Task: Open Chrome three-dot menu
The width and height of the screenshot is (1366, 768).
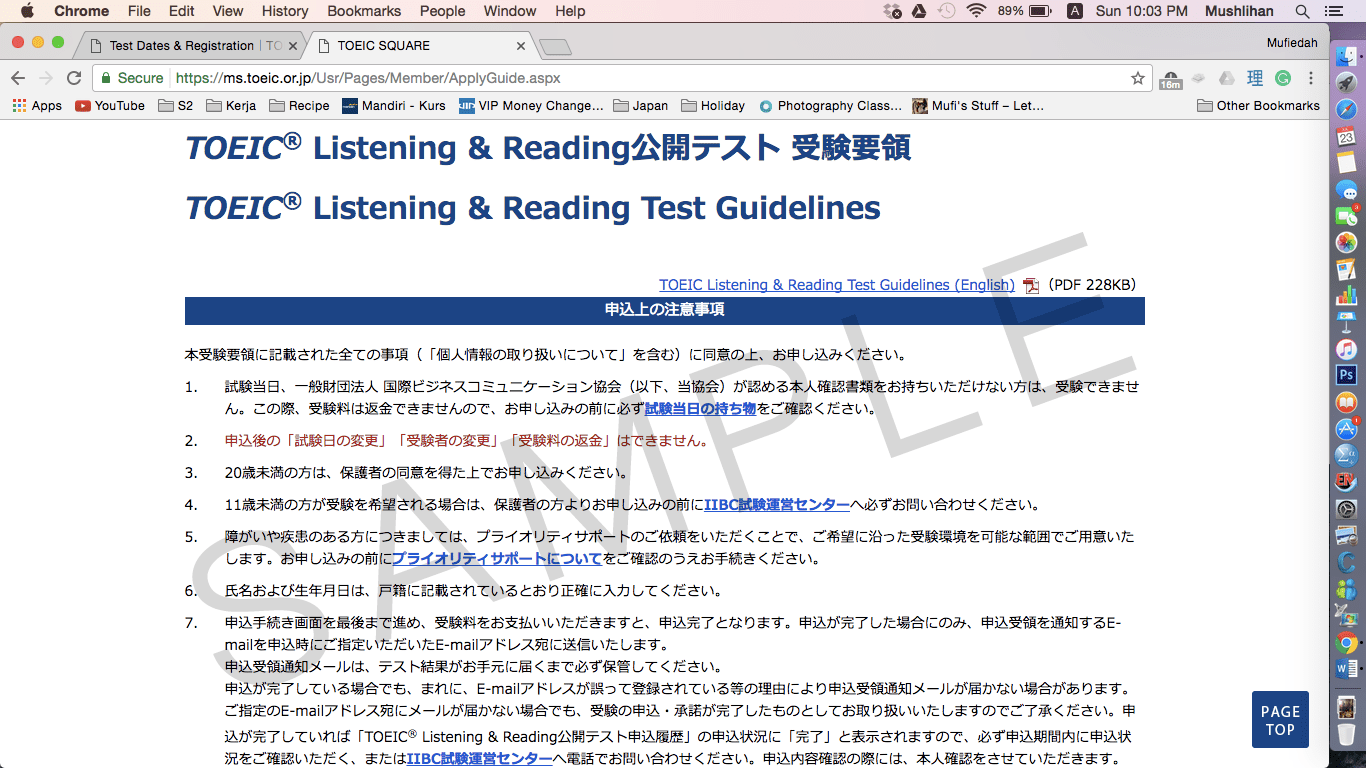Action: pyautogui.click(x=1311, y=78)
